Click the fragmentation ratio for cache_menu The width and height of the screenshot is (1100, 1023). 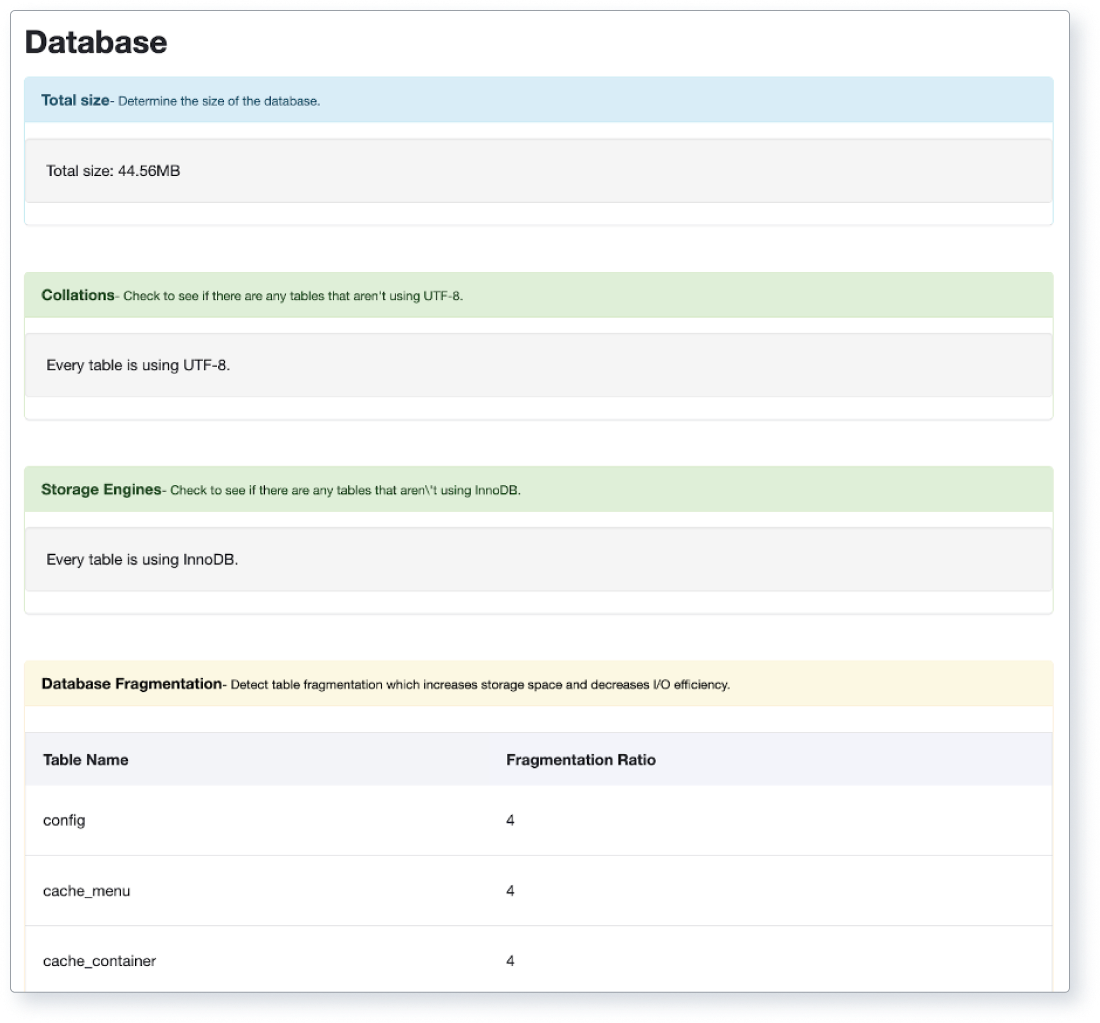(510, 890)
